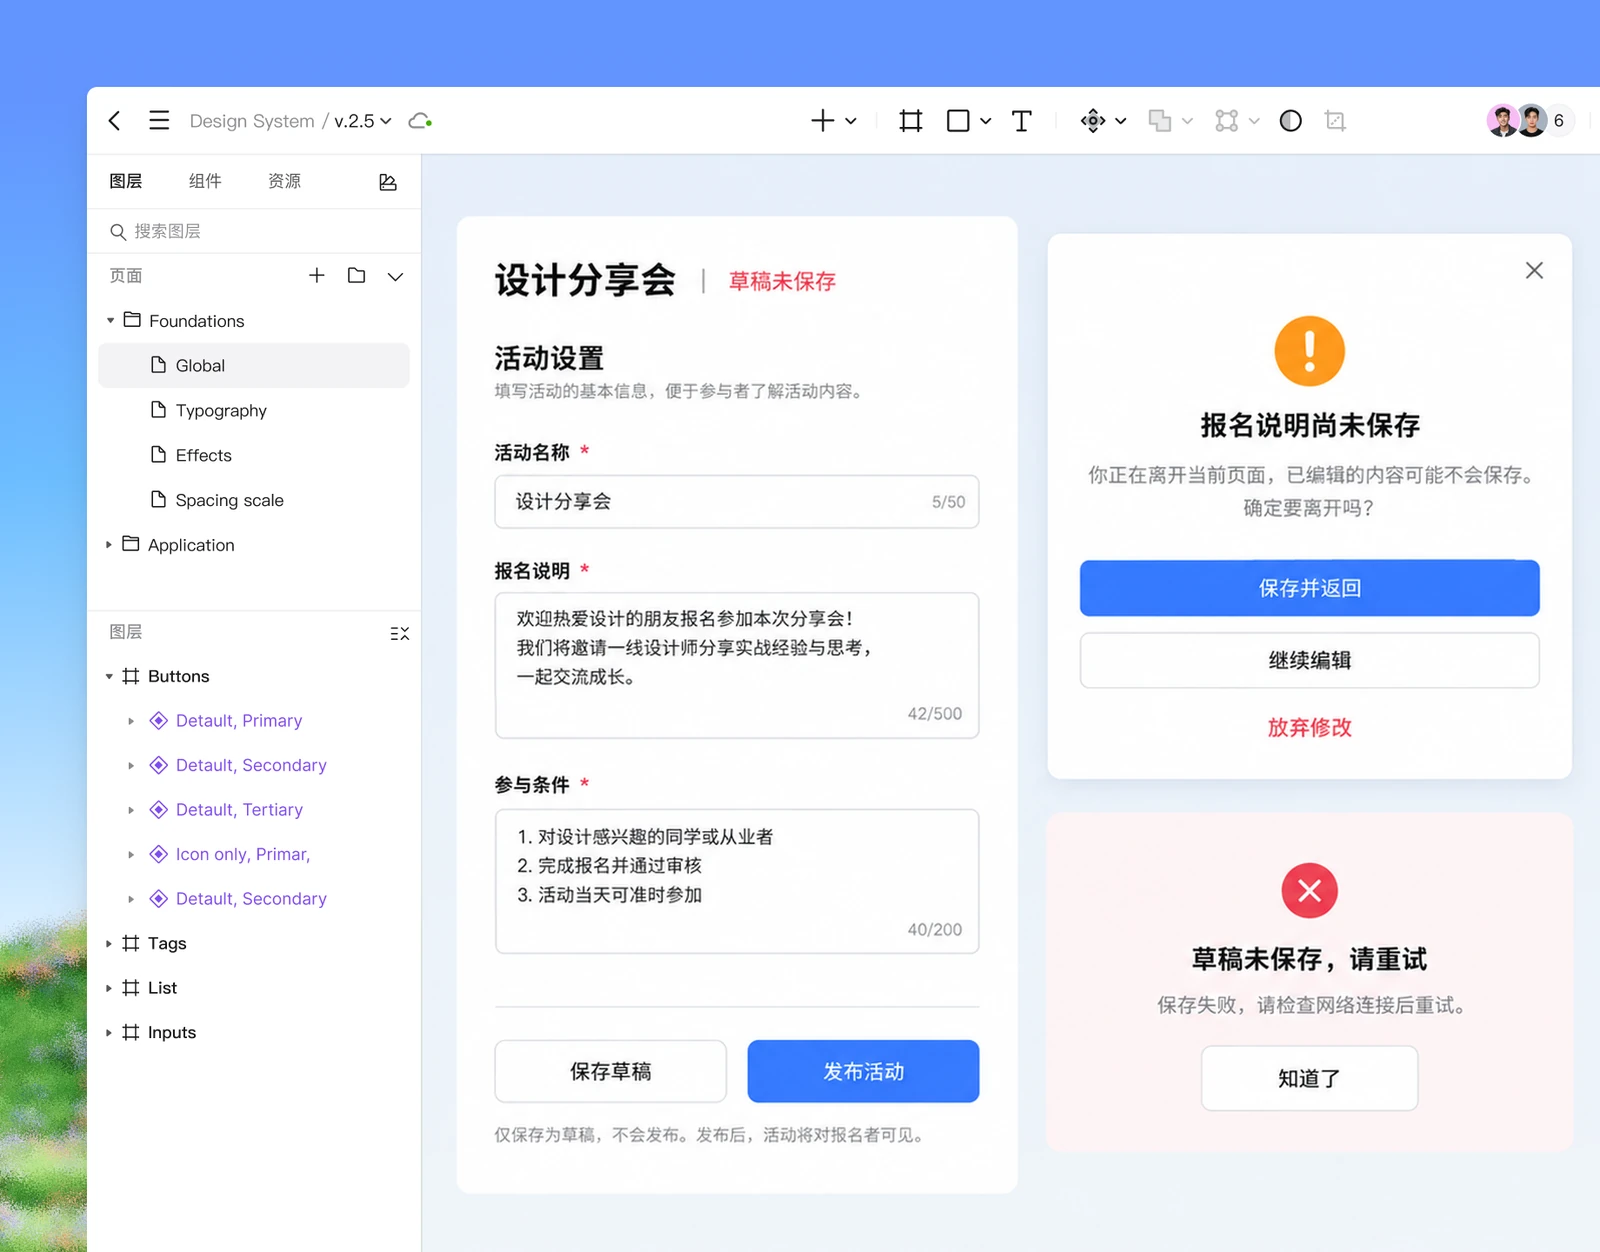
Task: Click the 知道了 button
Action: pos(1310,1079)
